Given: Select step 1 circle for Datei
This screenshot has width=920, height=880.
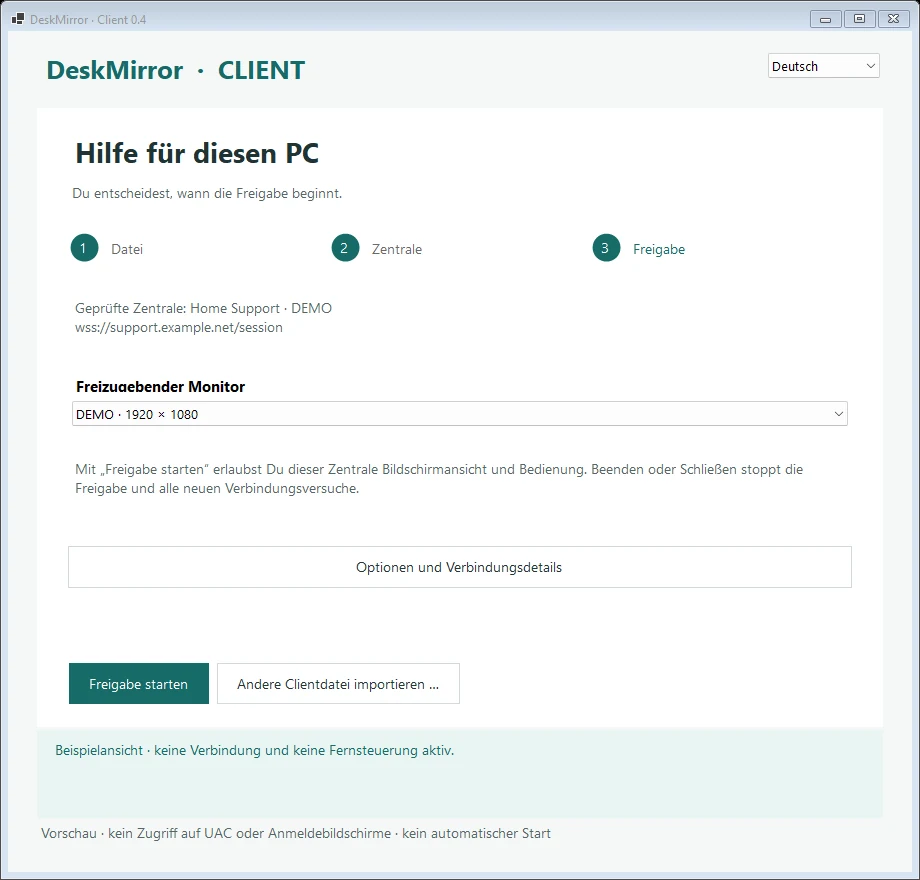Looking at the screenshot, I should point(84,248).
